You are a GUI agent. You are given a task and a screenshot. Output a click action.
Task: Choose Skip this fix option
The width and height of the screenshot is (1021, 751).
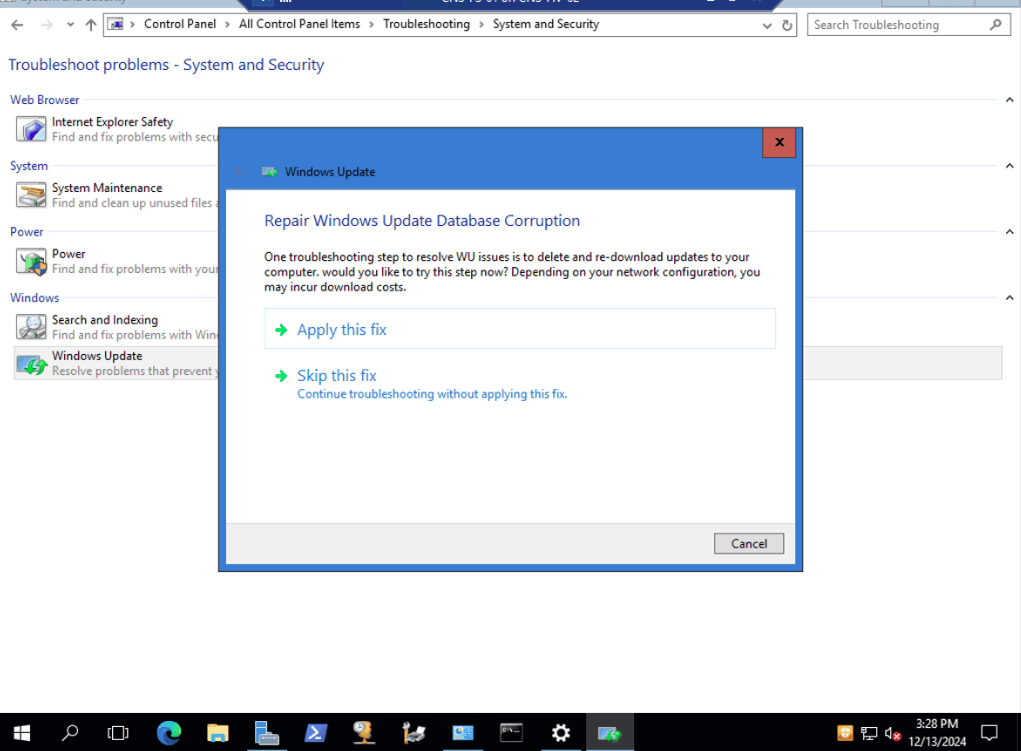(520, 384)
